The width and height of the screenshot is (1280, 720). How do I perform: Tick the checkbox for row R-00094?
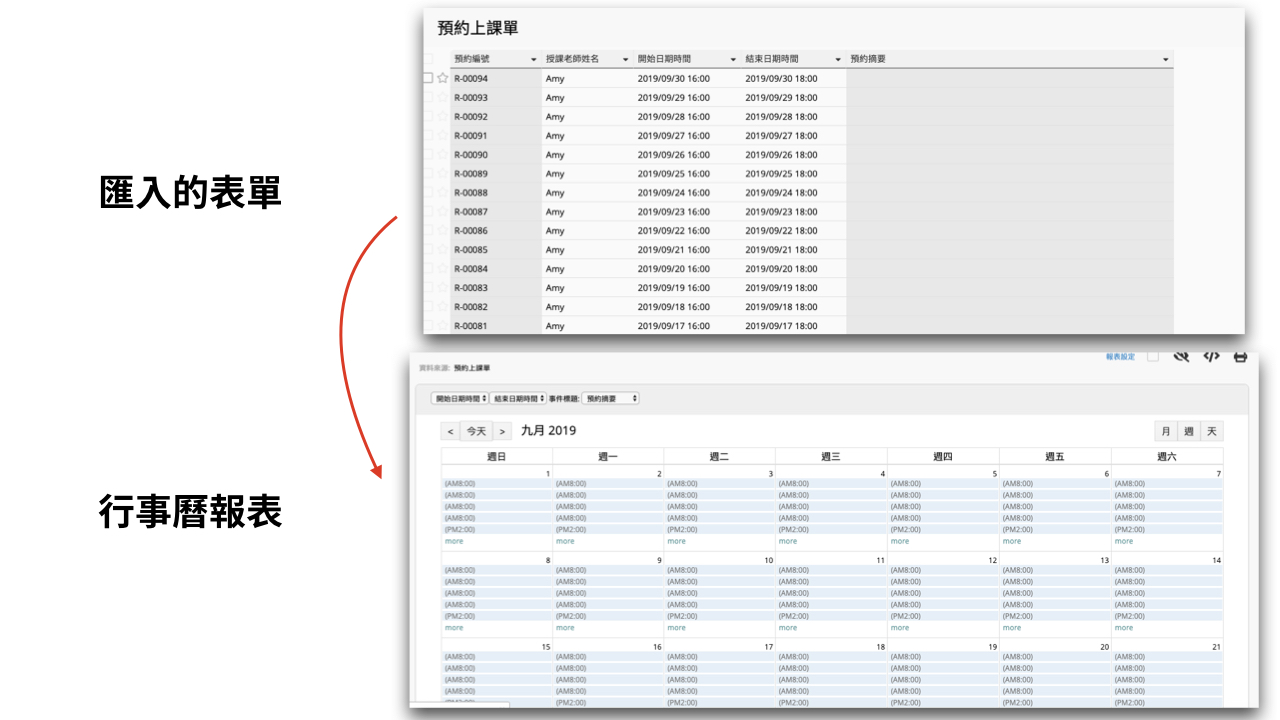428,78
